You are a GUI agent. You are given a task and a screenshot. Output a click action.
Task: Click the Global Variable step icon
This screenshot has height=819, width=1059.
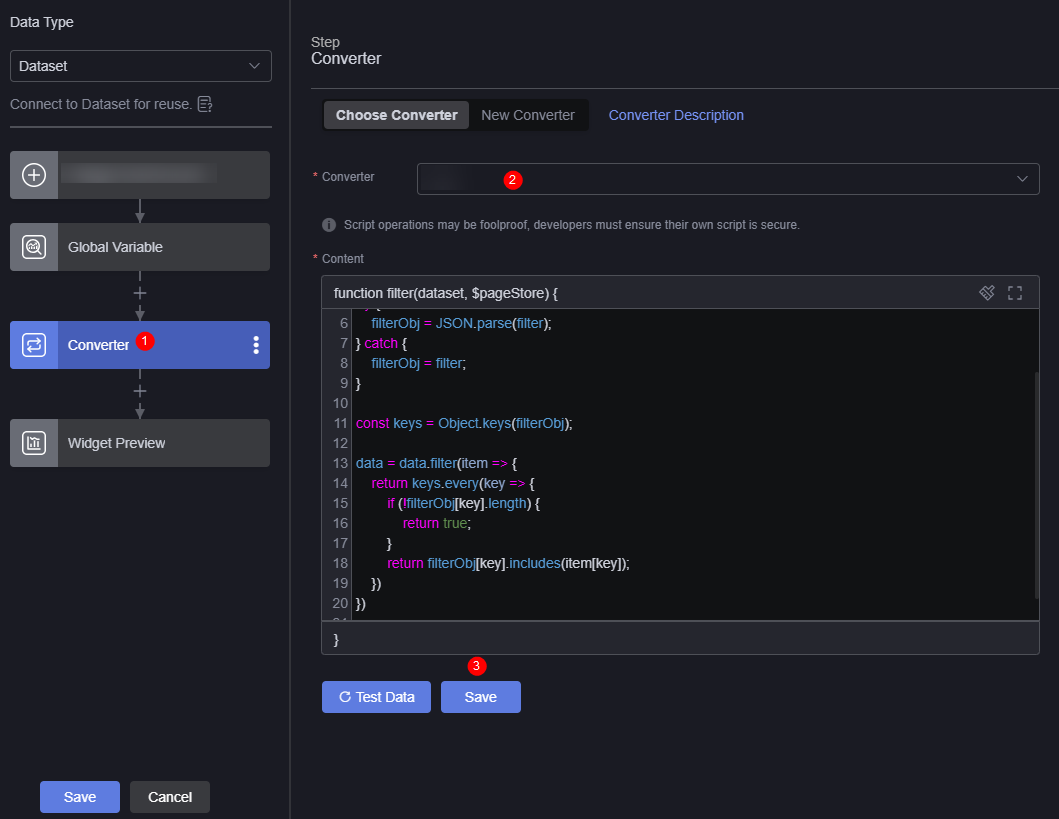[34, 247]
